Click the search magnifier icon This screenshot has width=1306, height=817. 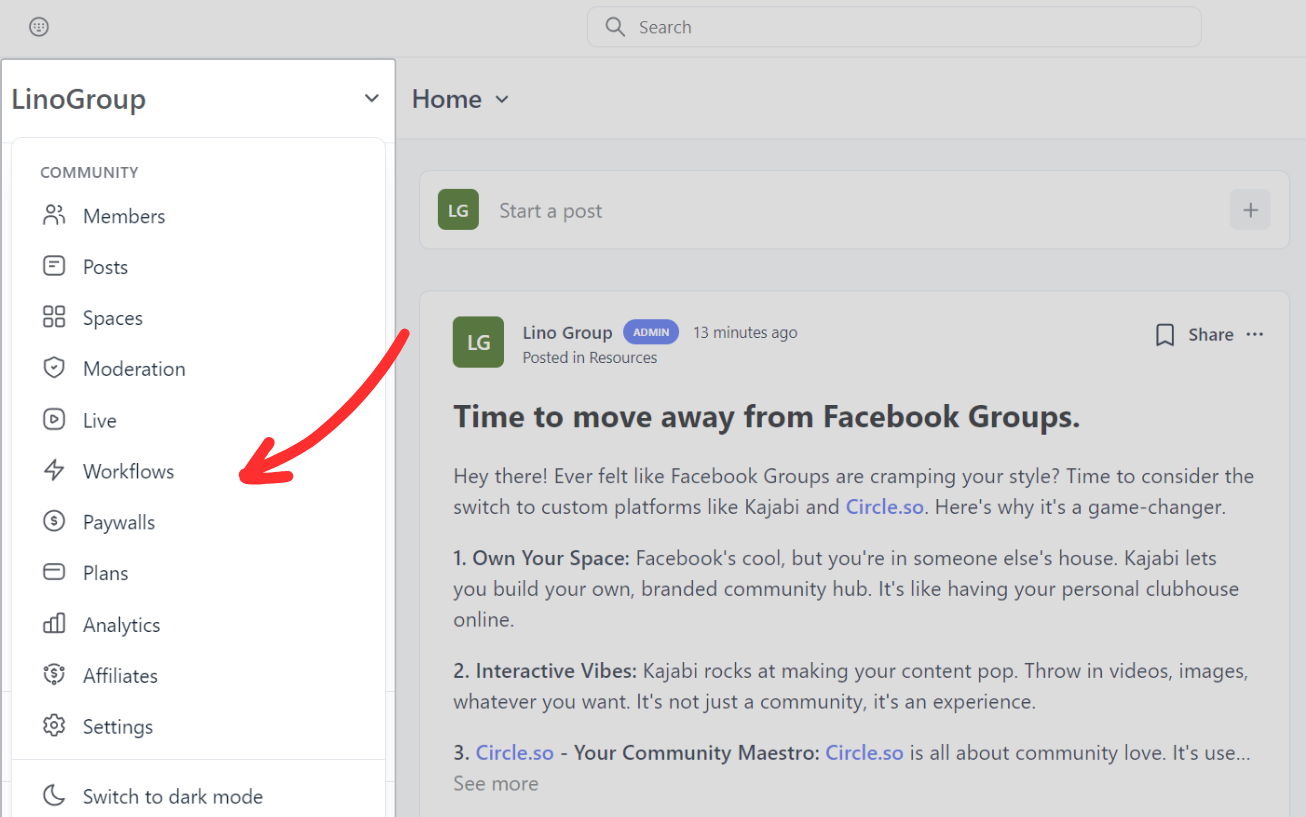tap(615, 27)
